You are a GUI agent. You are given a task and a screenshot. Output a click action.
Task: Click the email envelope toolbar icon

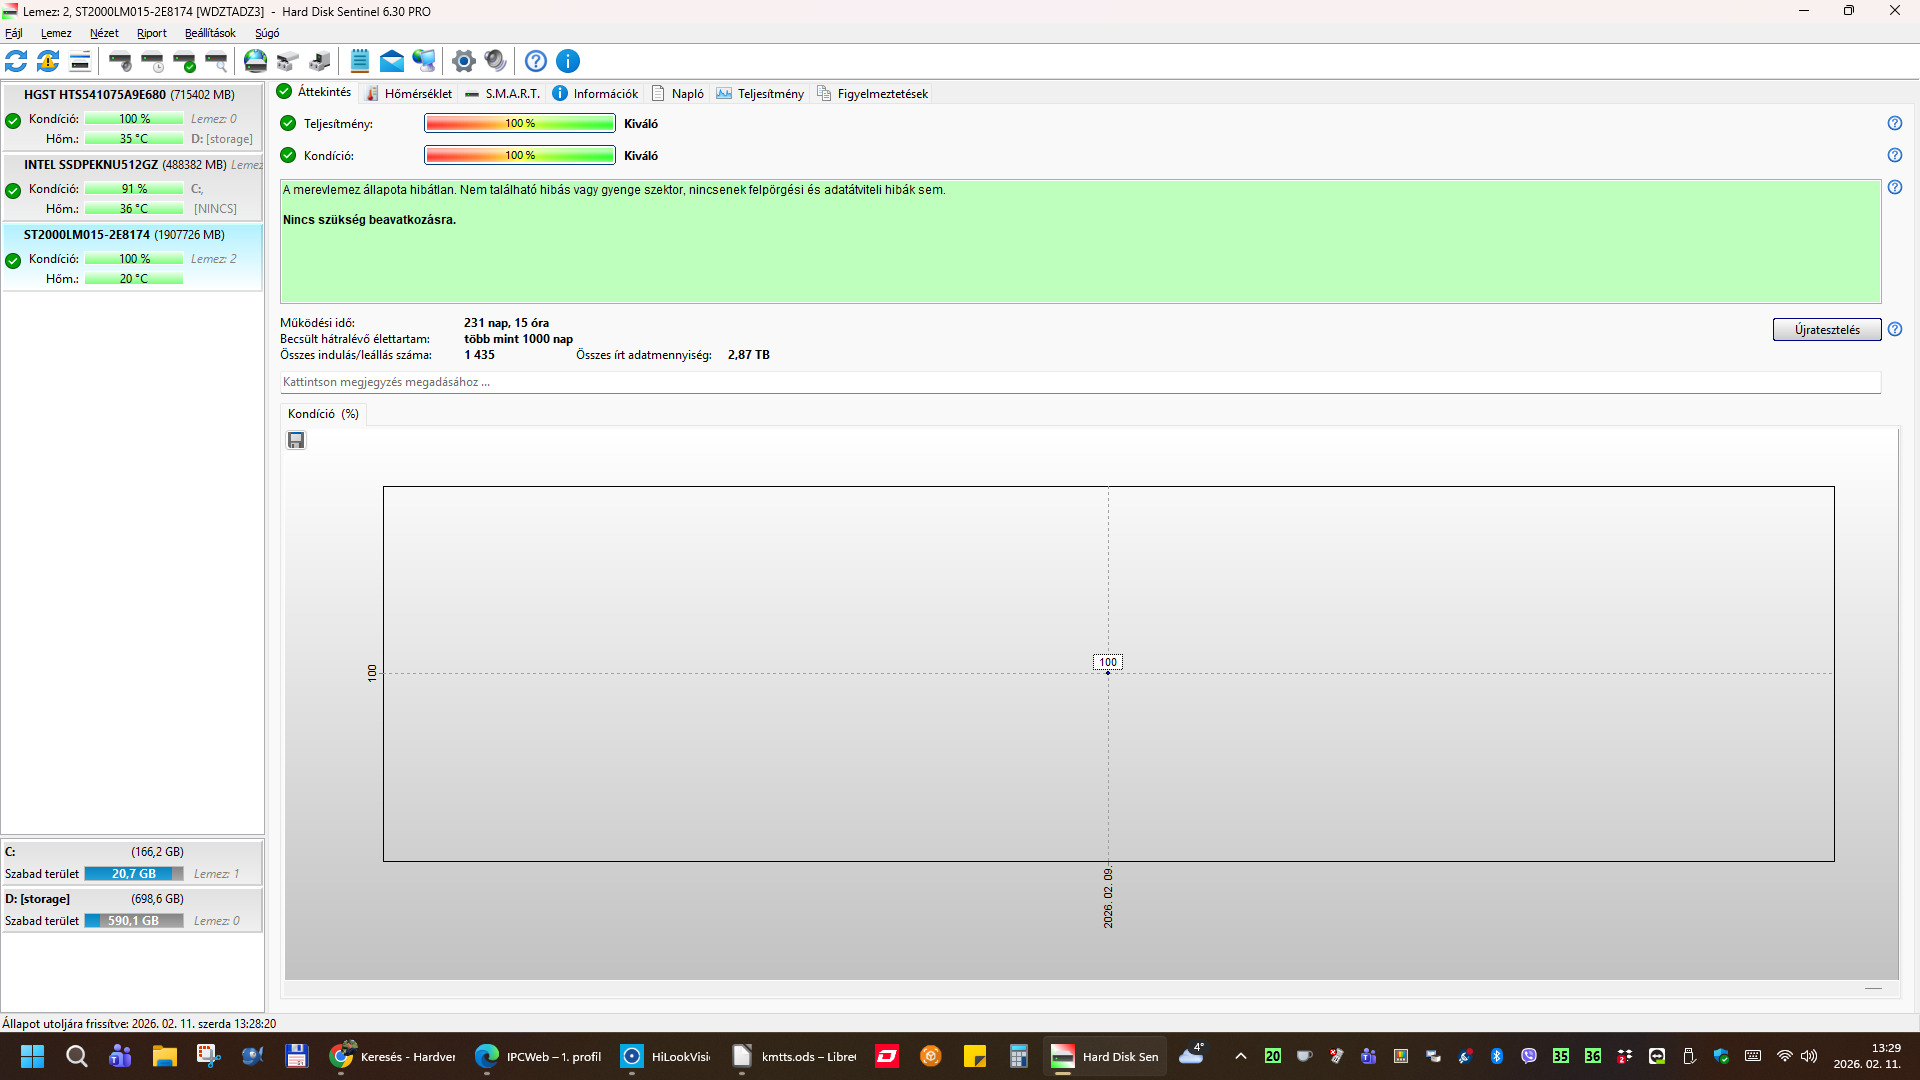tap(392, 61)
